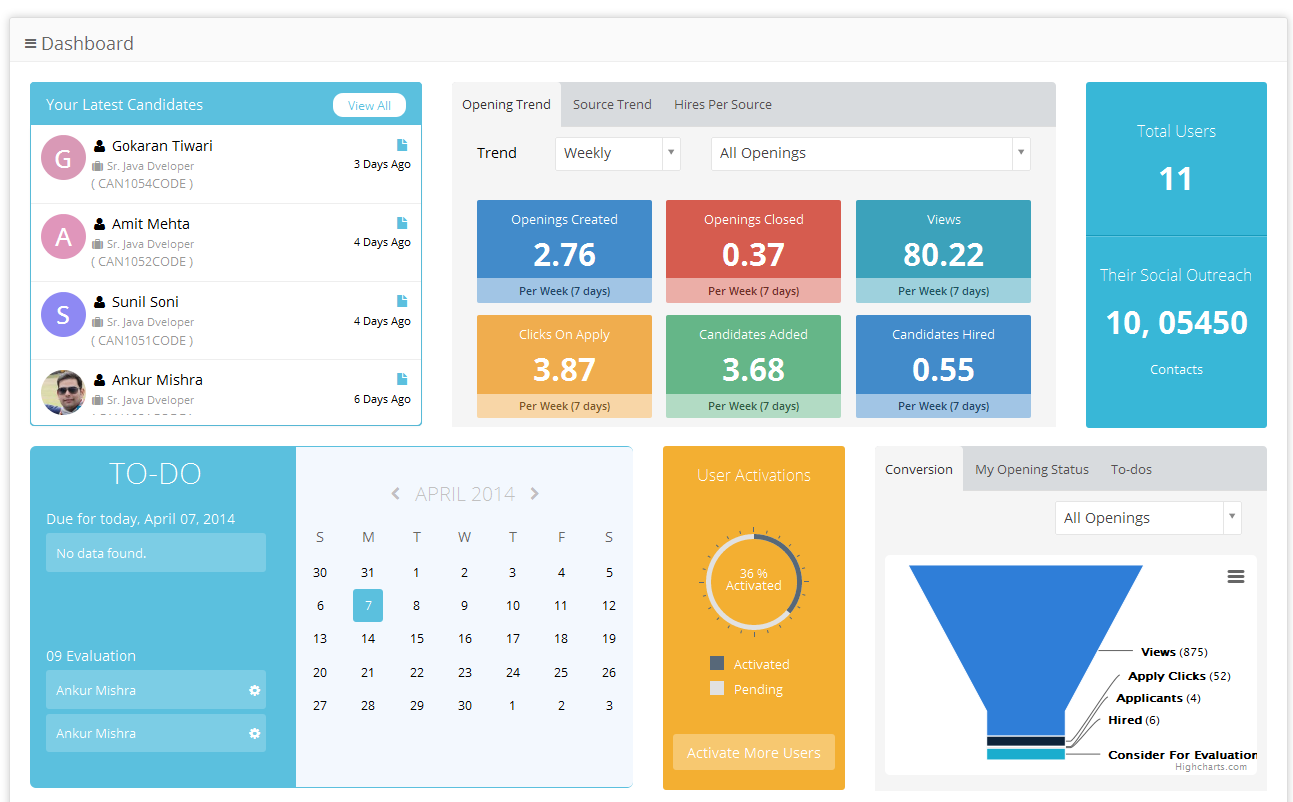Click the hamburger menu icon beside Dashboard
1293x802 pixels.
pos(31,44)
